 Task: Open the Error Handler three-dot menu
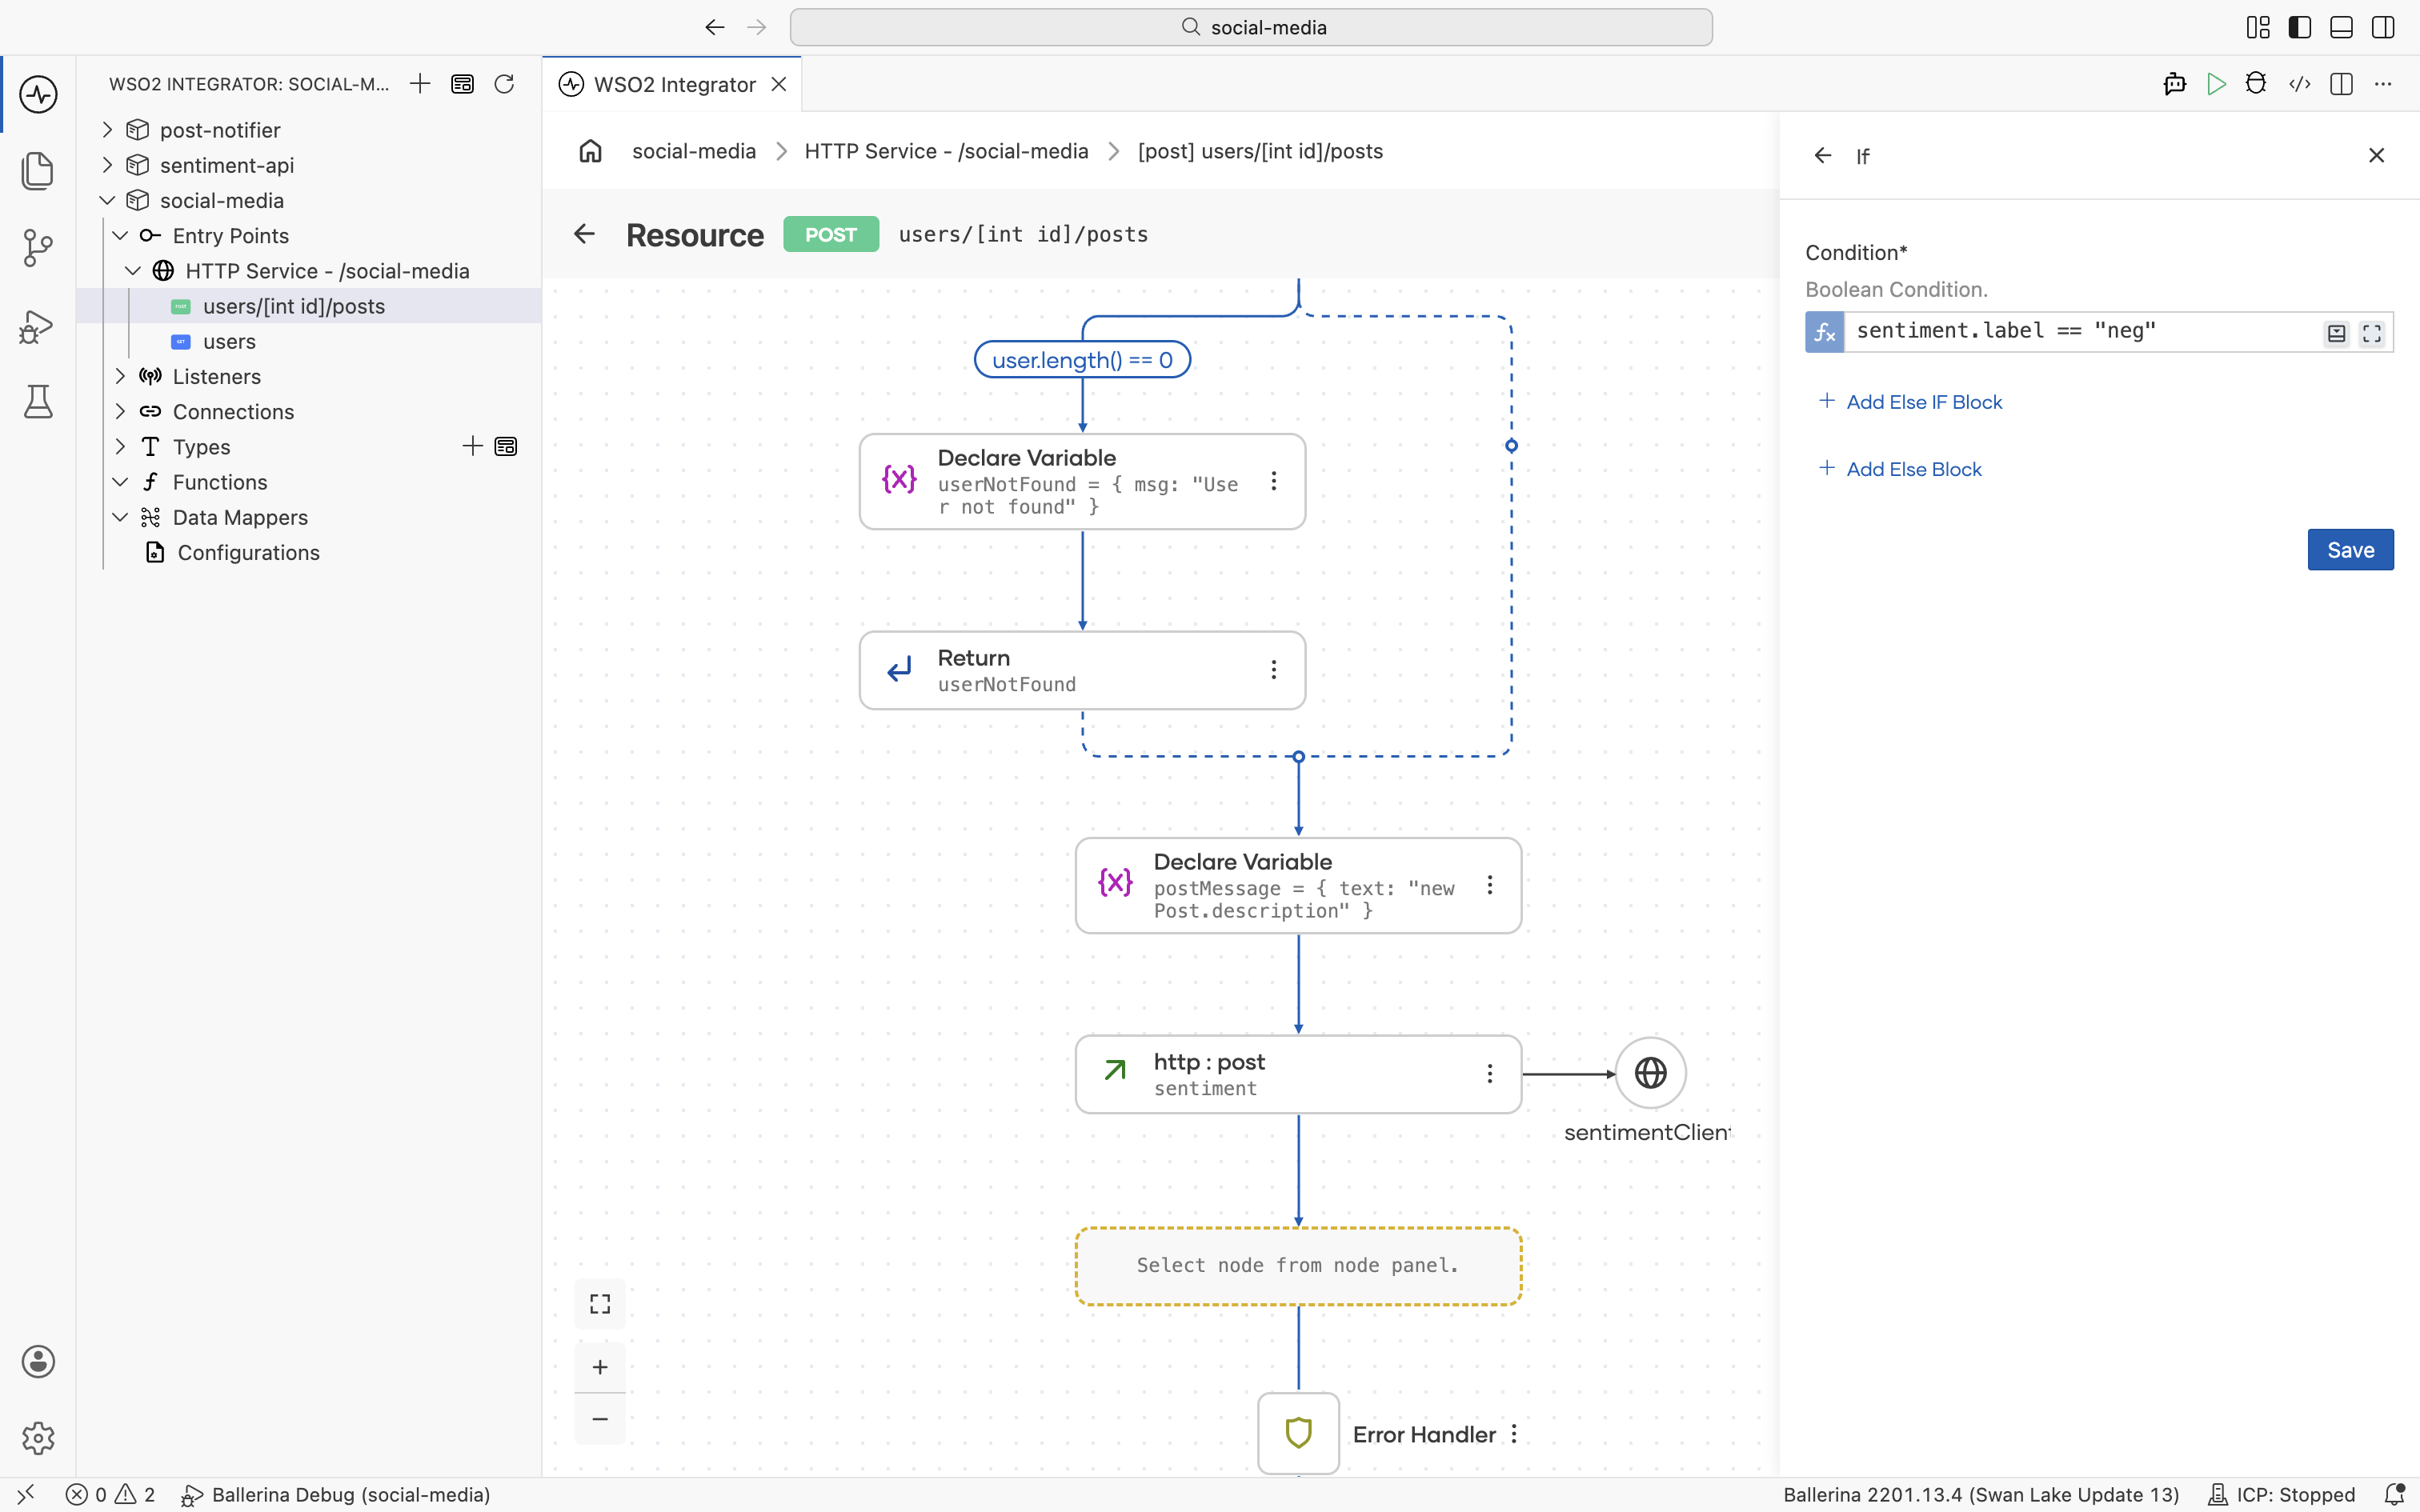(1515, 1434)
